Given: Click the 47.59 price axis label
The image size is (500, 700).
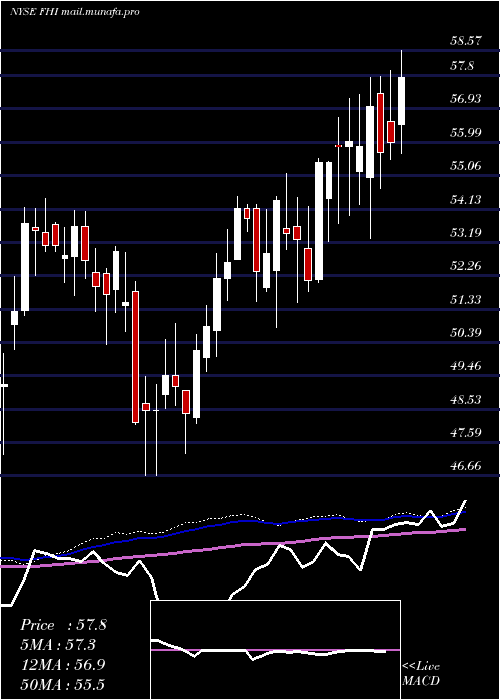Looking at the screenshot, I should (465, 433).
